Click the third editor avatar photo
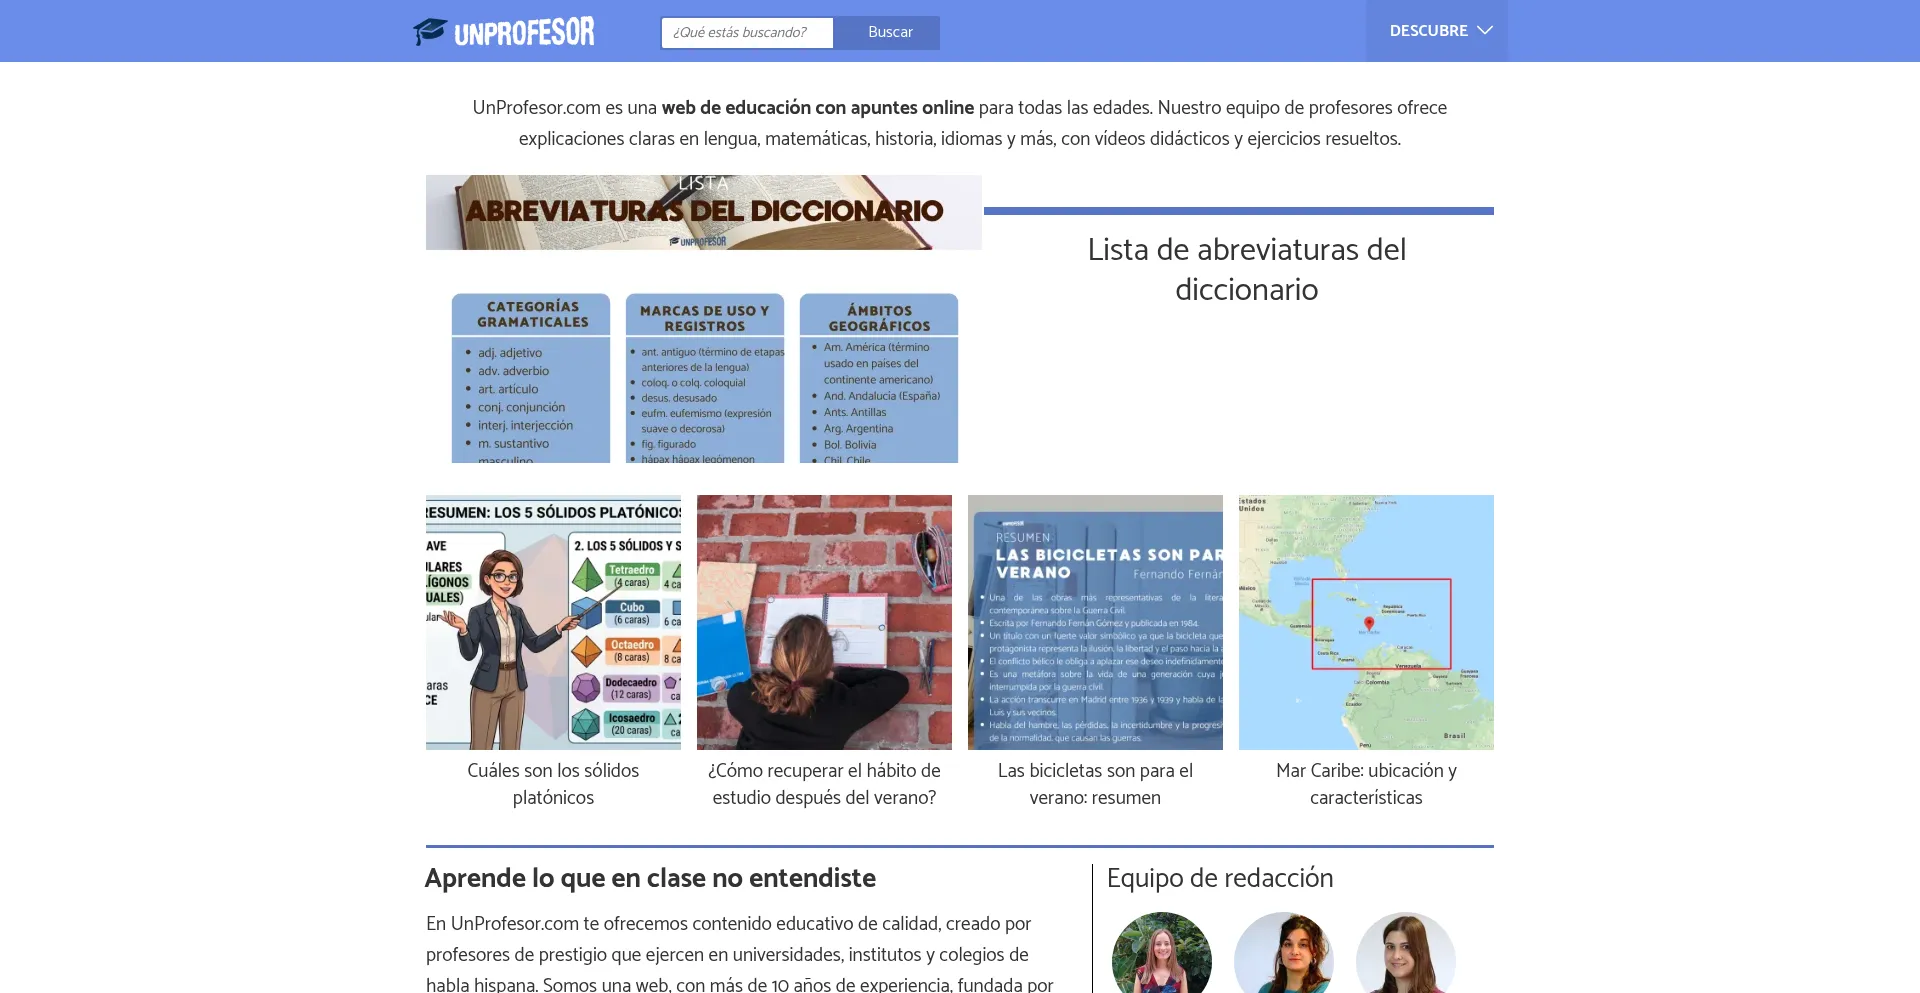1920x993 pixels. pyautogui.click(x=1406, y=953)
